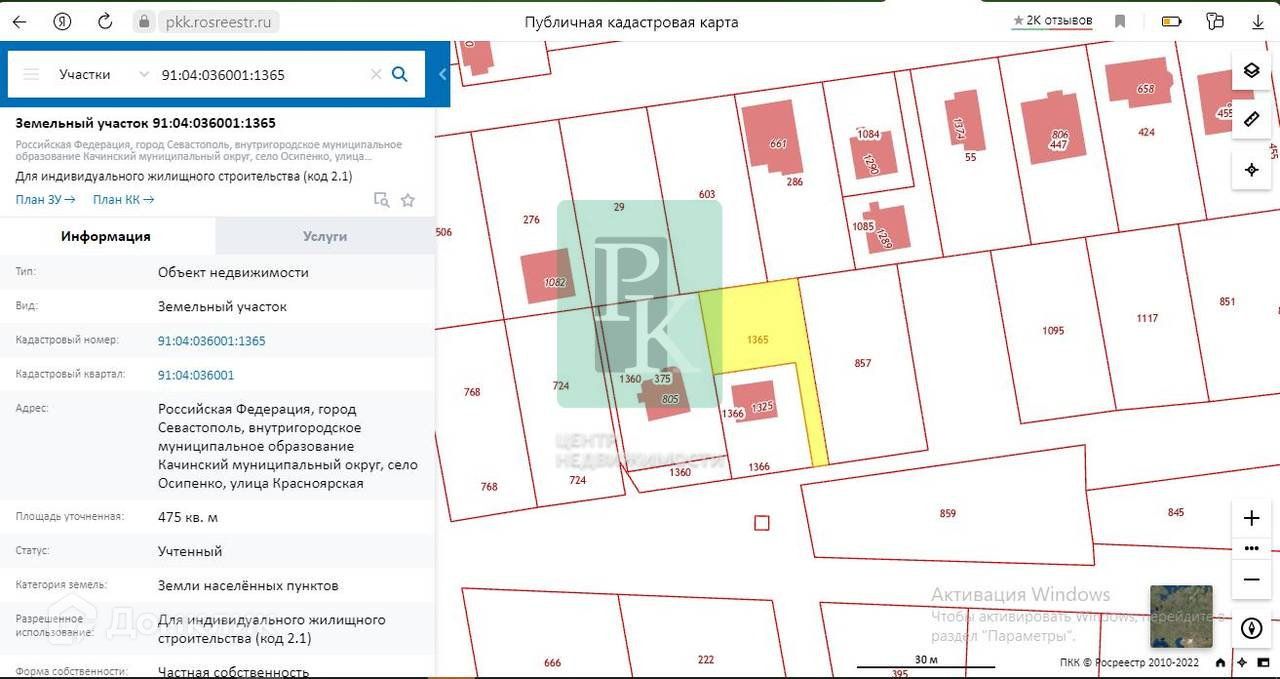Open the hamburger menu in the search box
1280x679 pixels.
coord(31,74)
